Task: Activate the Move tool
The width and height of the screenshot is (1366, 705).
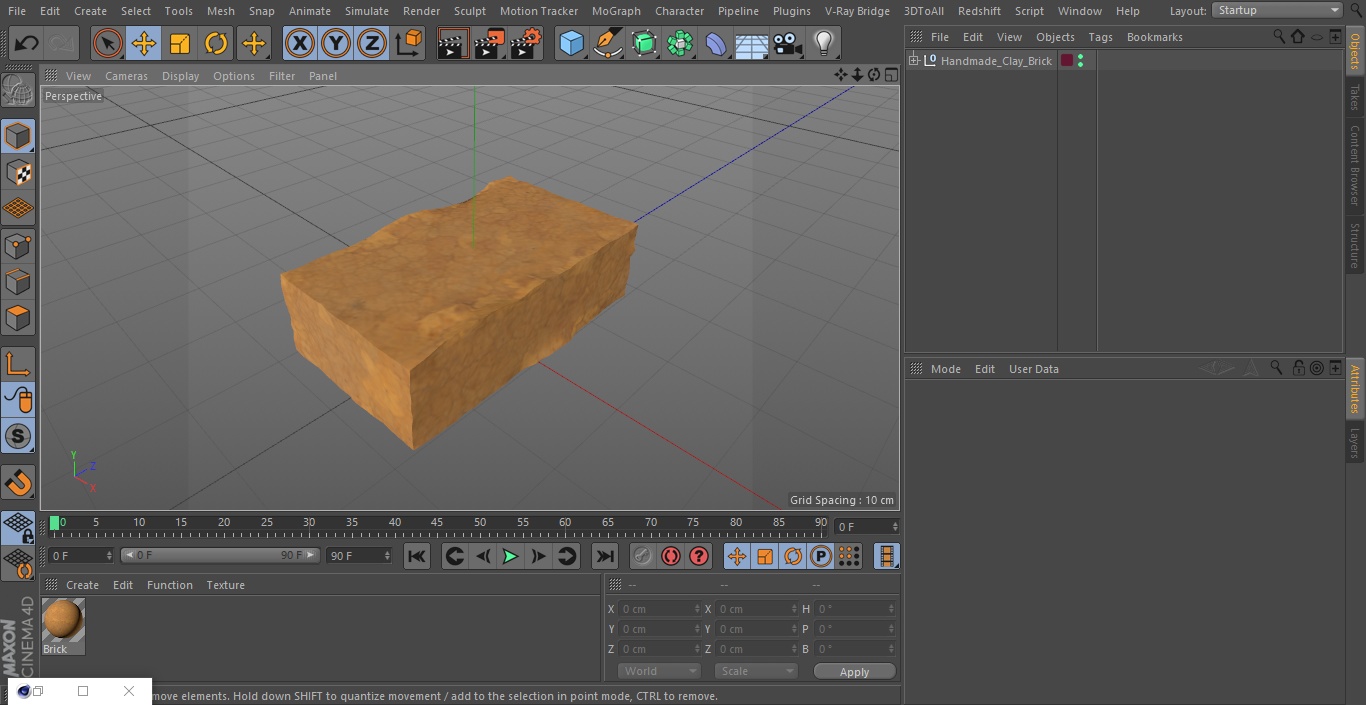Action: (x=144, y=44)
